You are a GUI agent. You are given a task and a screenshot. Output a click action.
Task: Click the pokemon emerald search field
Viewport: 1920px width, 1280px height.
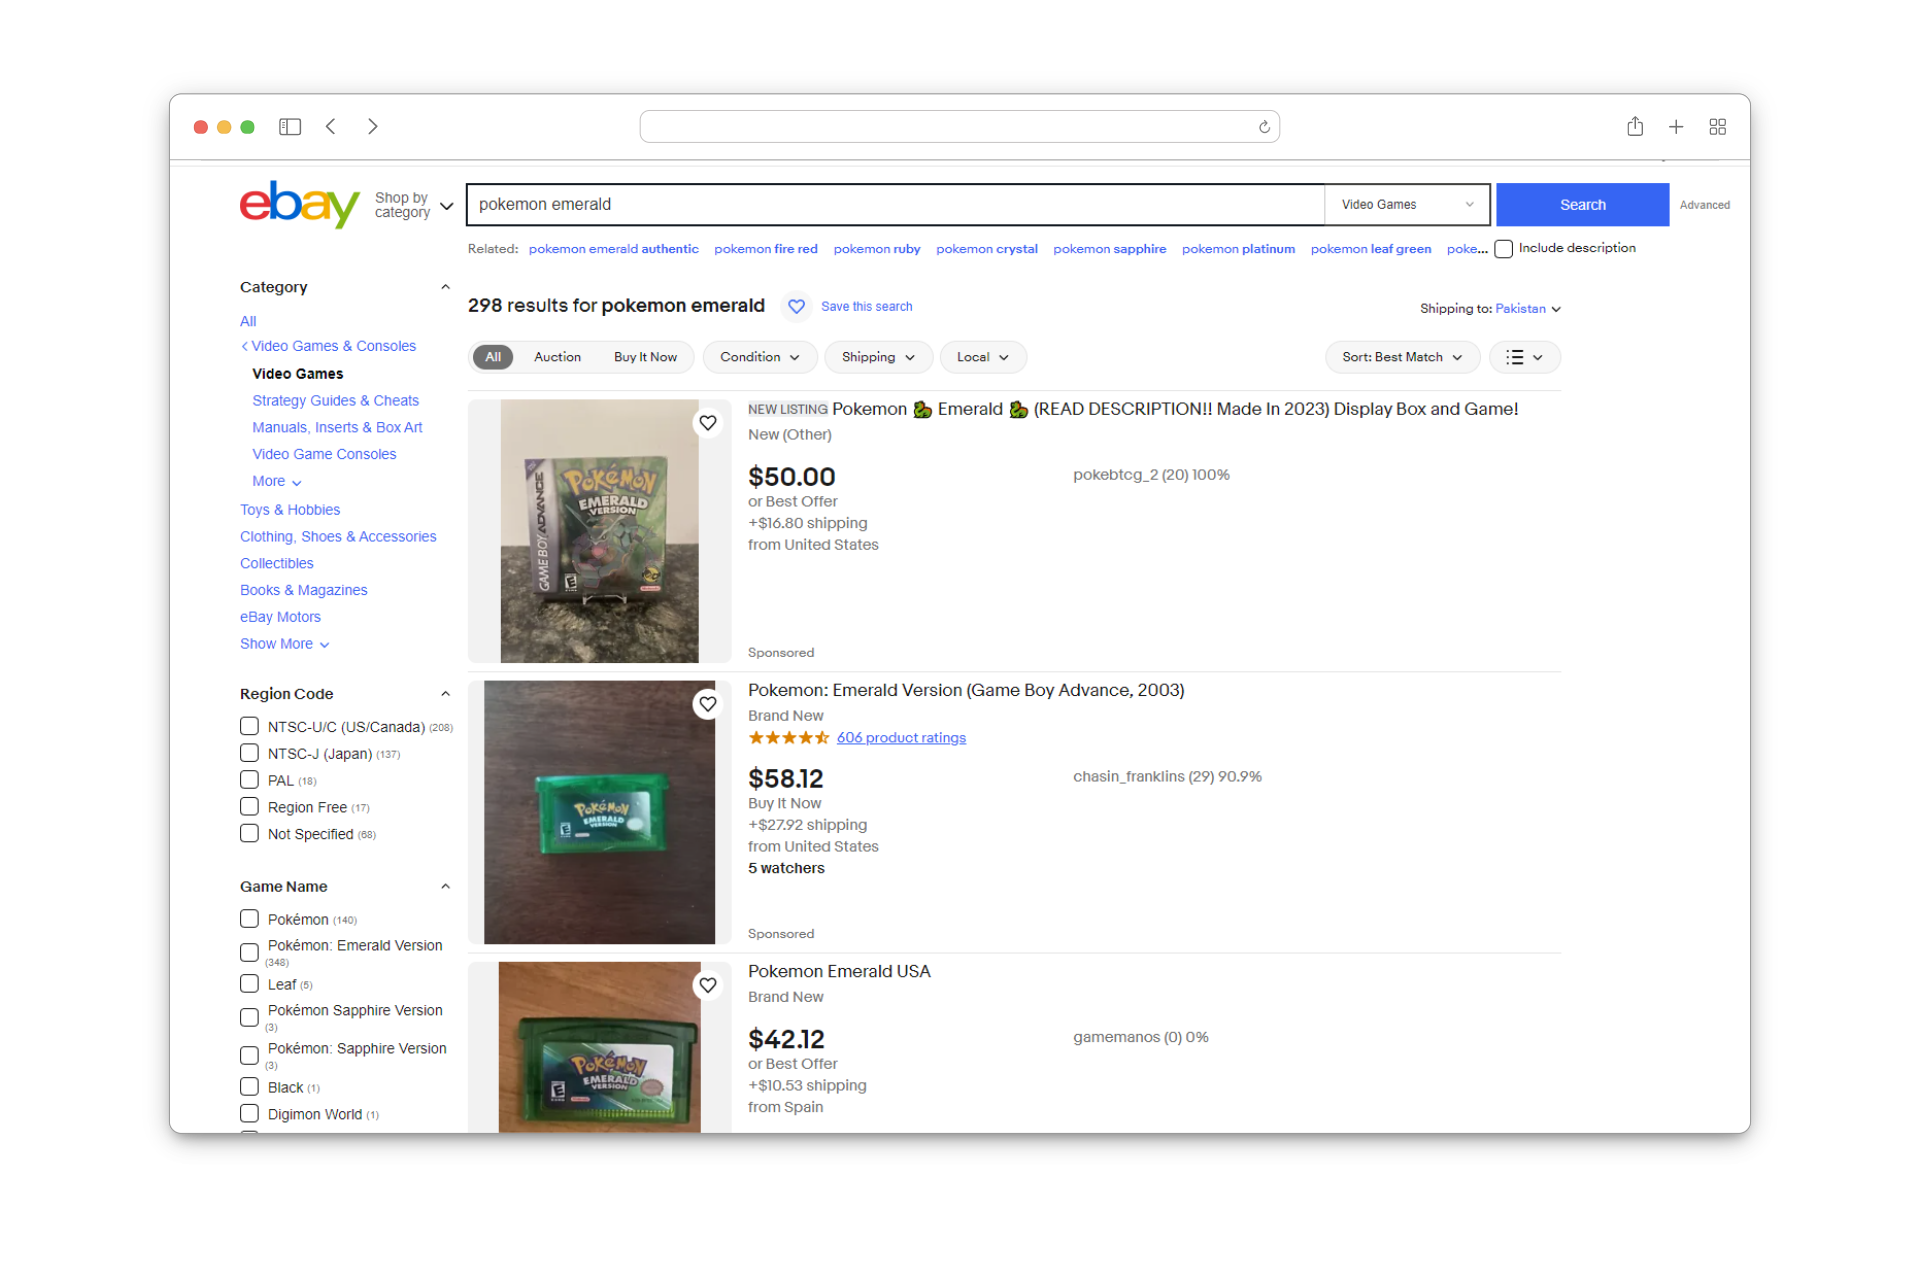point(895,204)
